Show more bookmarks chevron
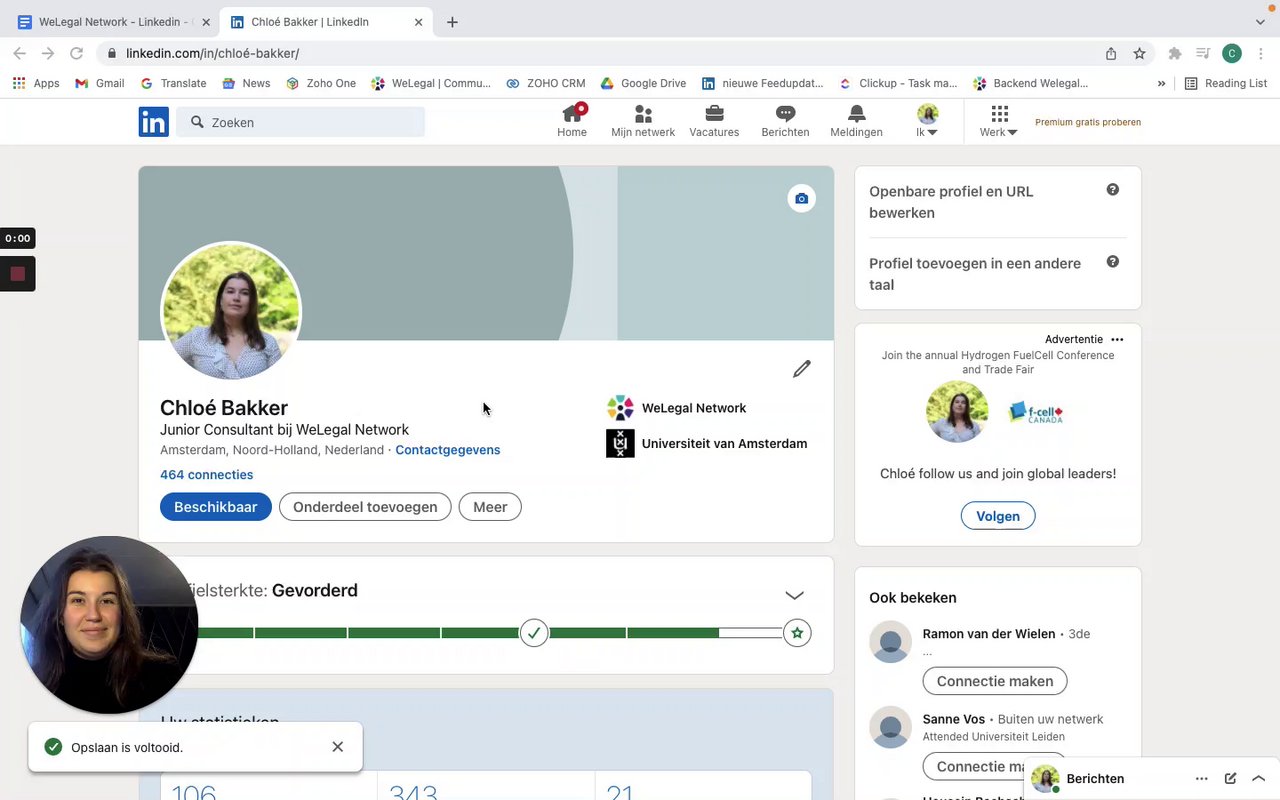This screenshot has height=800, width=1280. point(1161,83)
